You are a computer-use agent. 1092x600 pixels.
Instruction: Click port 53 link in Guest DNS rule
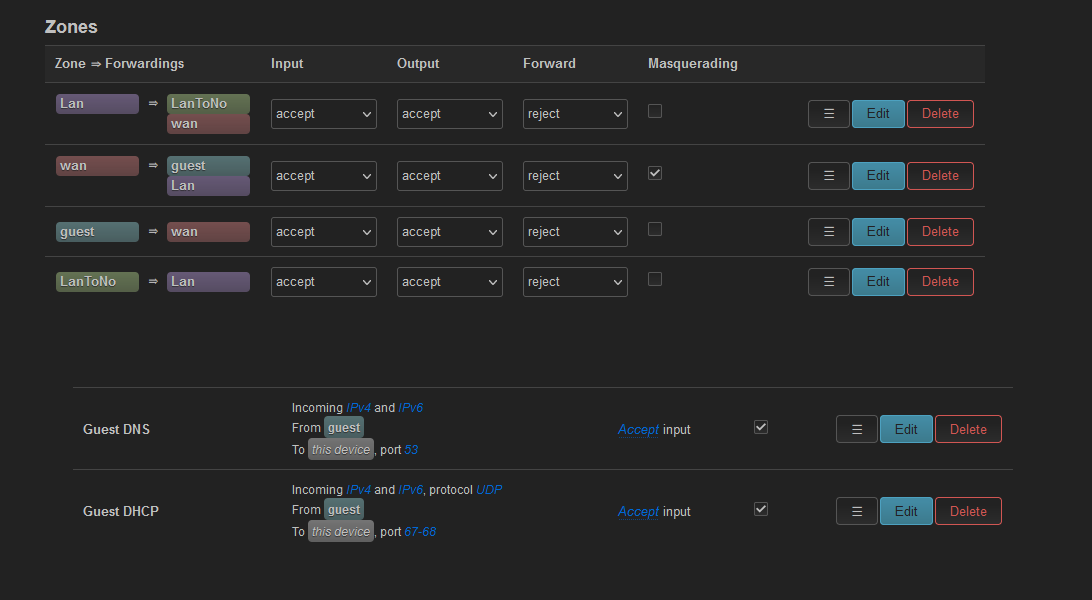(x=412, y=450)
